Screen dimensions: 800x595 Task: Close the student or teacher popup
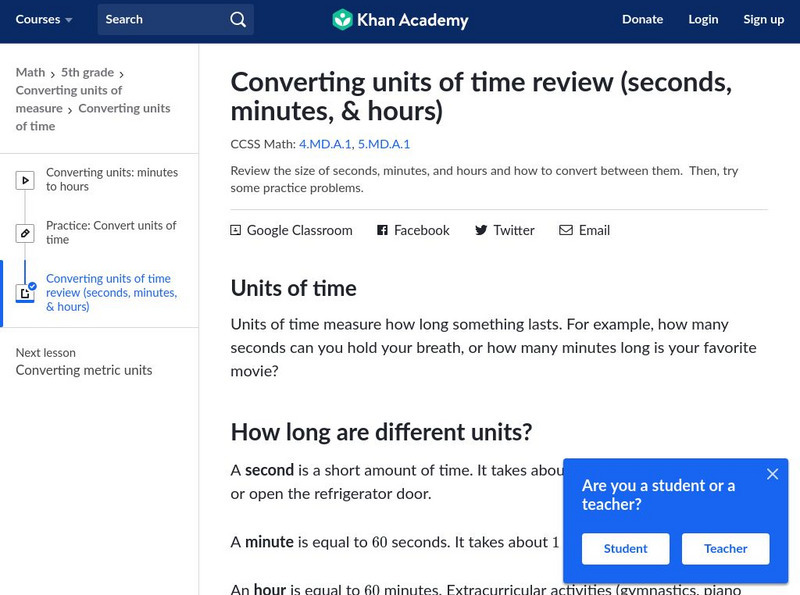[772, 474]
